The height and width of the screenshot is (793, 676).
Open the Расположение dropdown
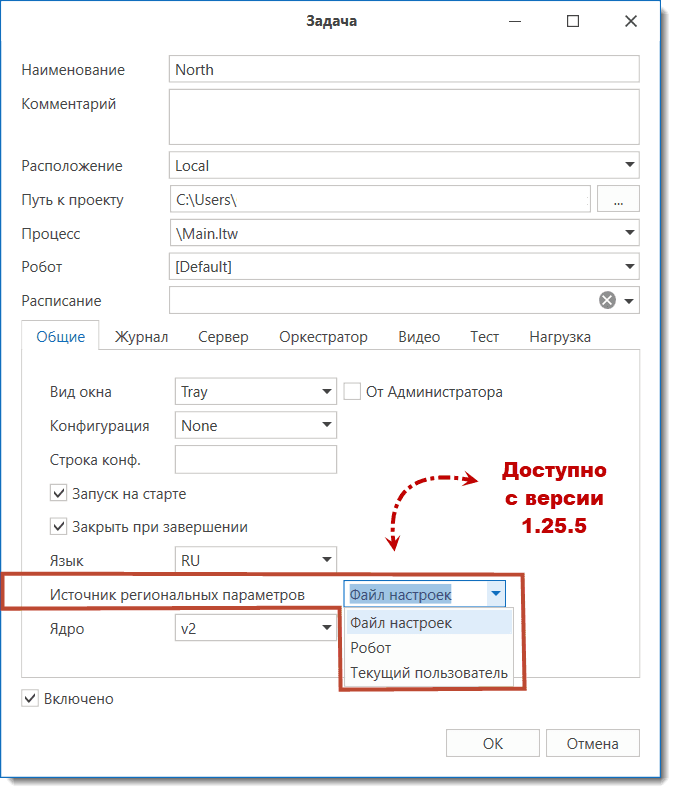pyautogui.click(x=629, y=165)
